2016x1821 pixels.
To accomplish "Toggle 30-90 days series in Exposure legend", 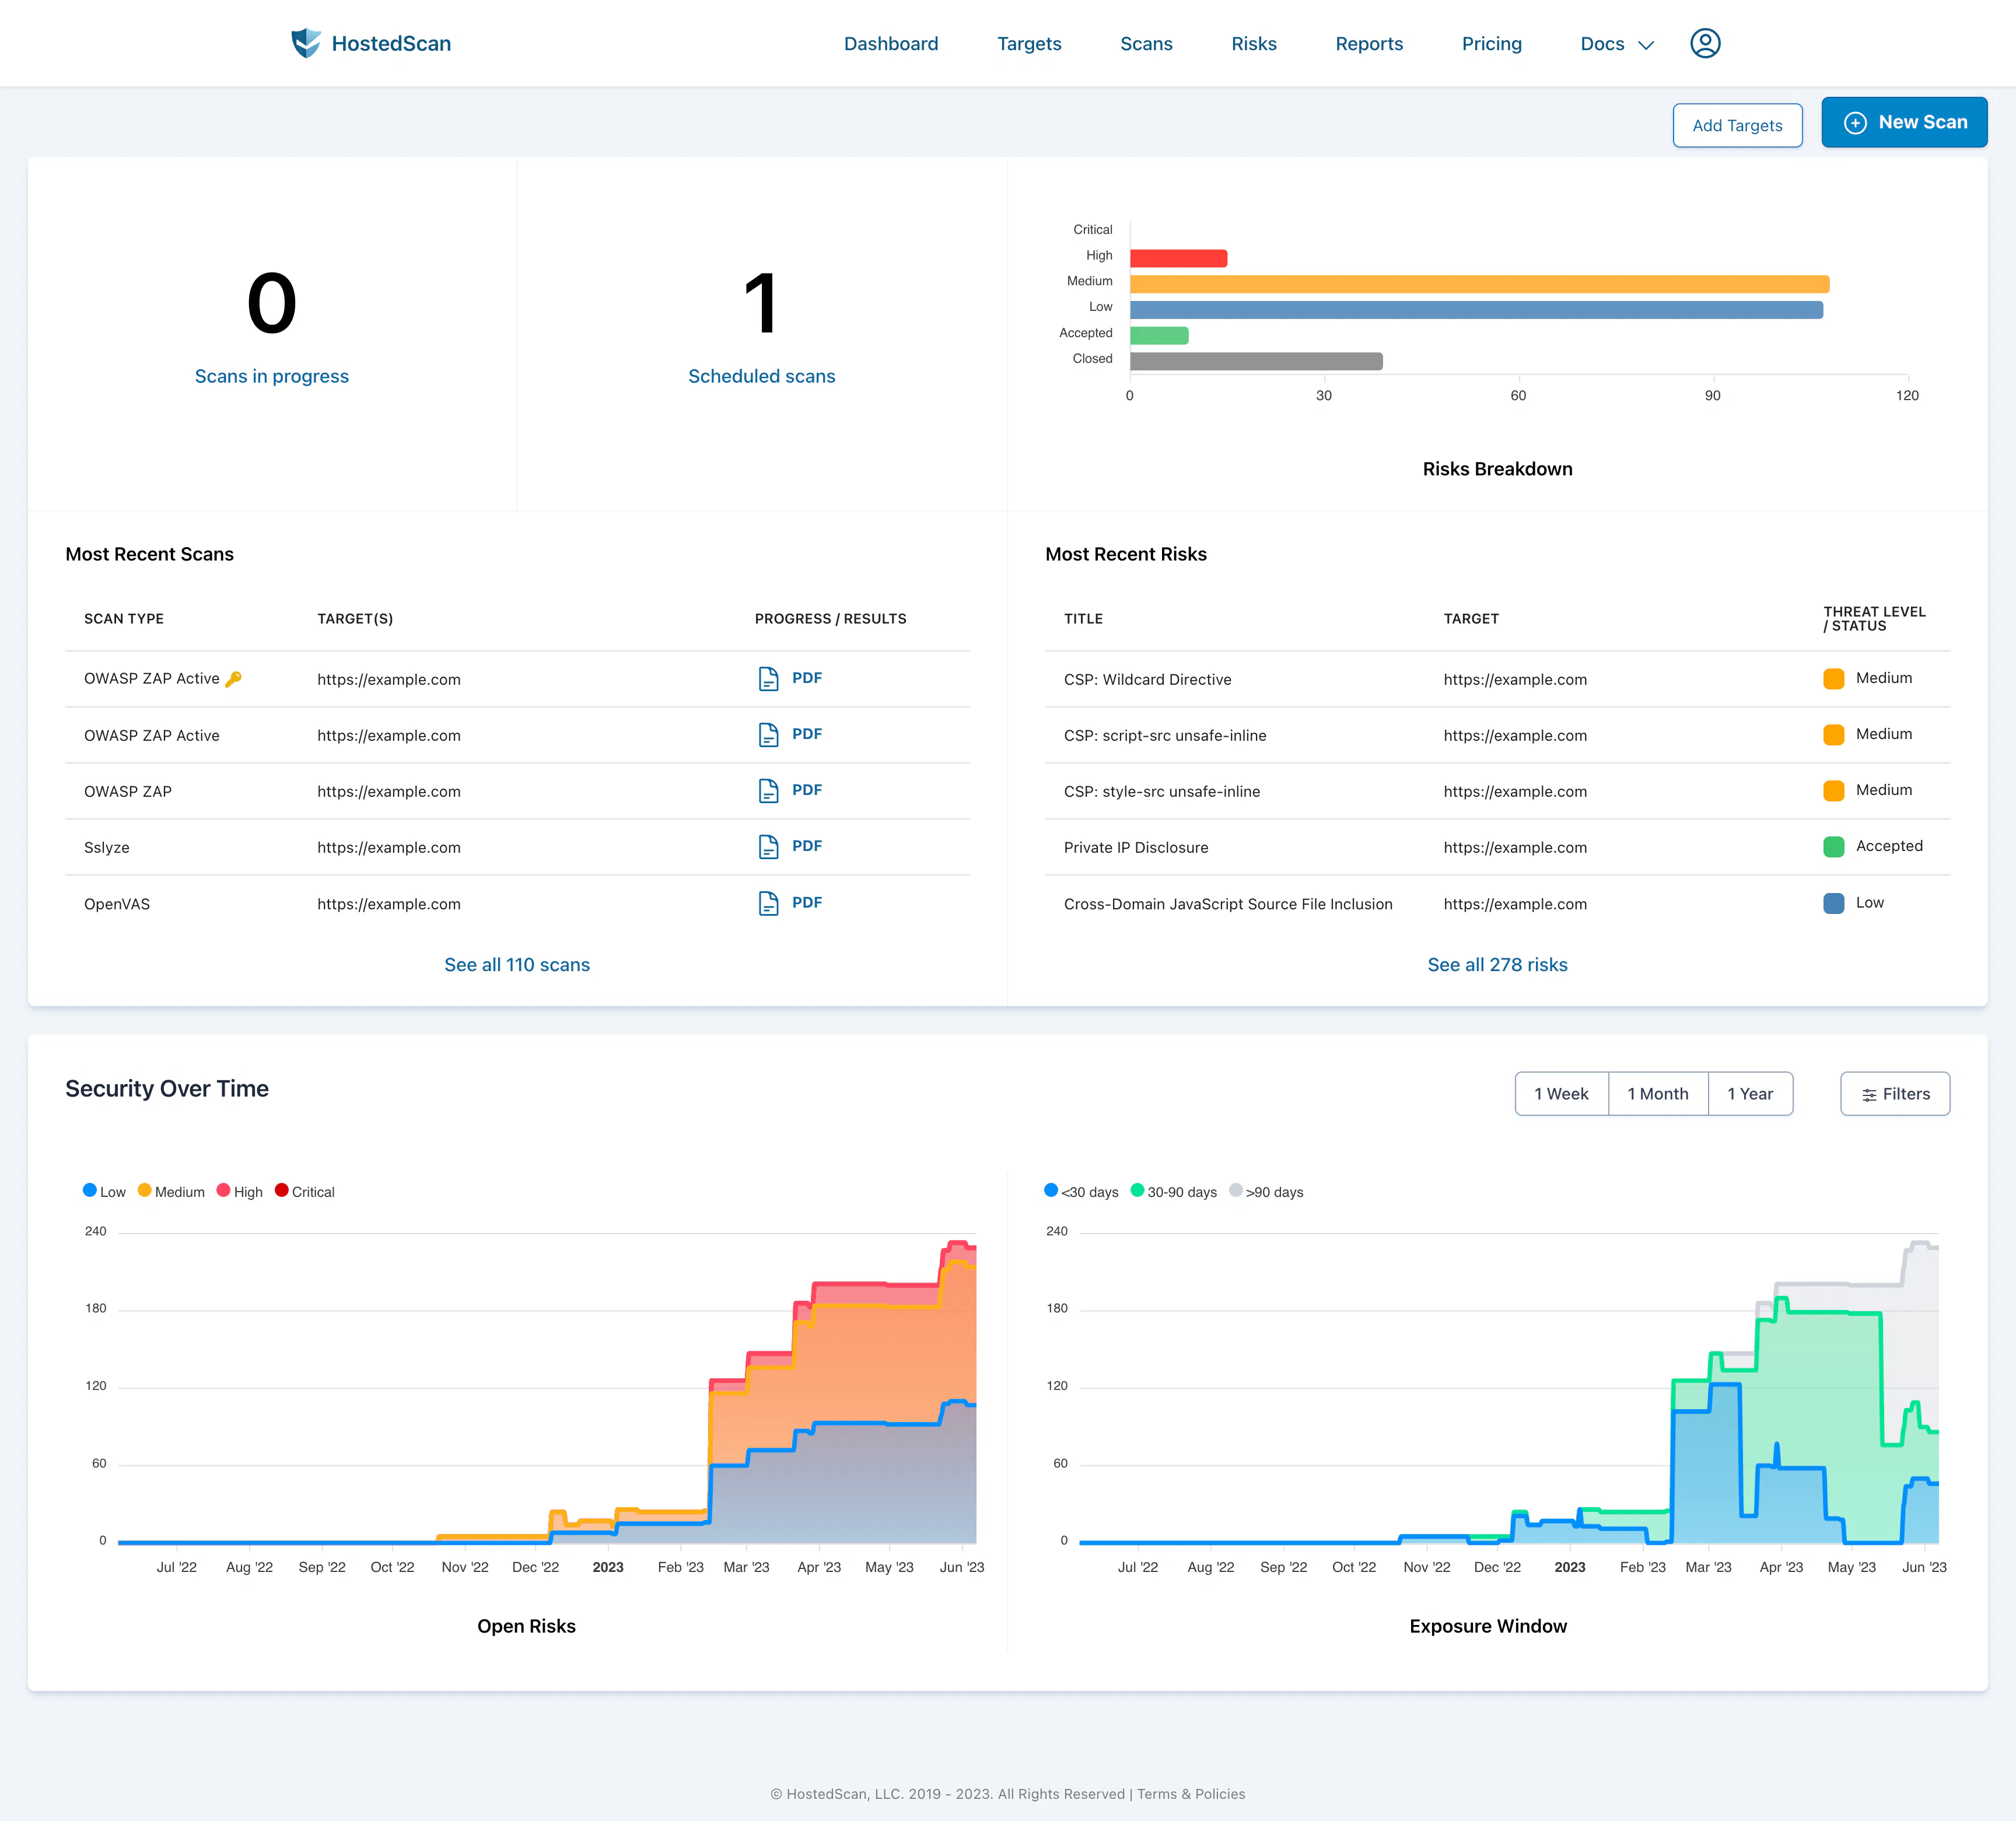I will point(1174,1192).
